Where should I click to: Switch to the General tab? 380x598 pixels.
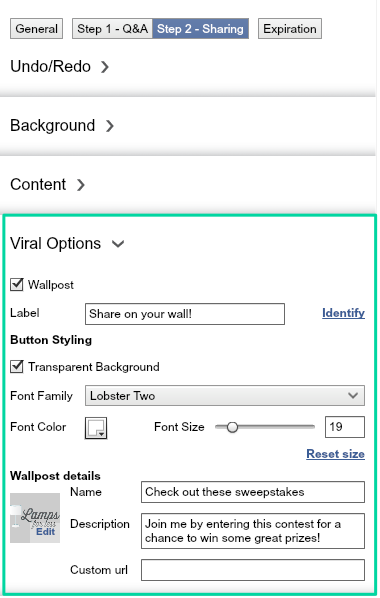36,29
